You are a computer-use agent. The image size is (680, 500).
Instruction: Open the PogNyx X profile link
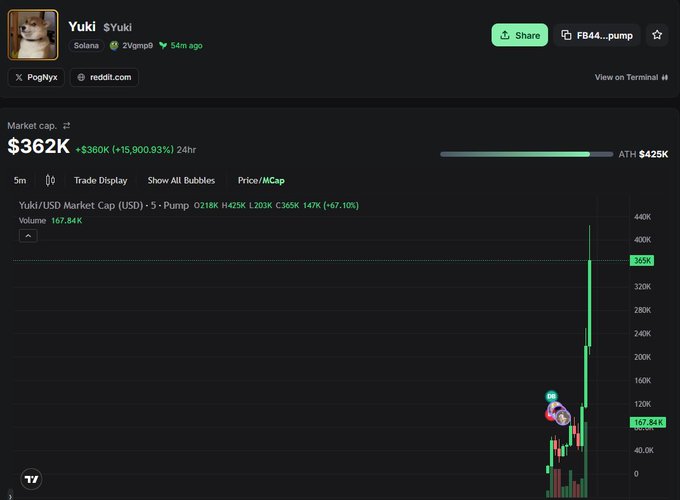(x=36, y=77)
